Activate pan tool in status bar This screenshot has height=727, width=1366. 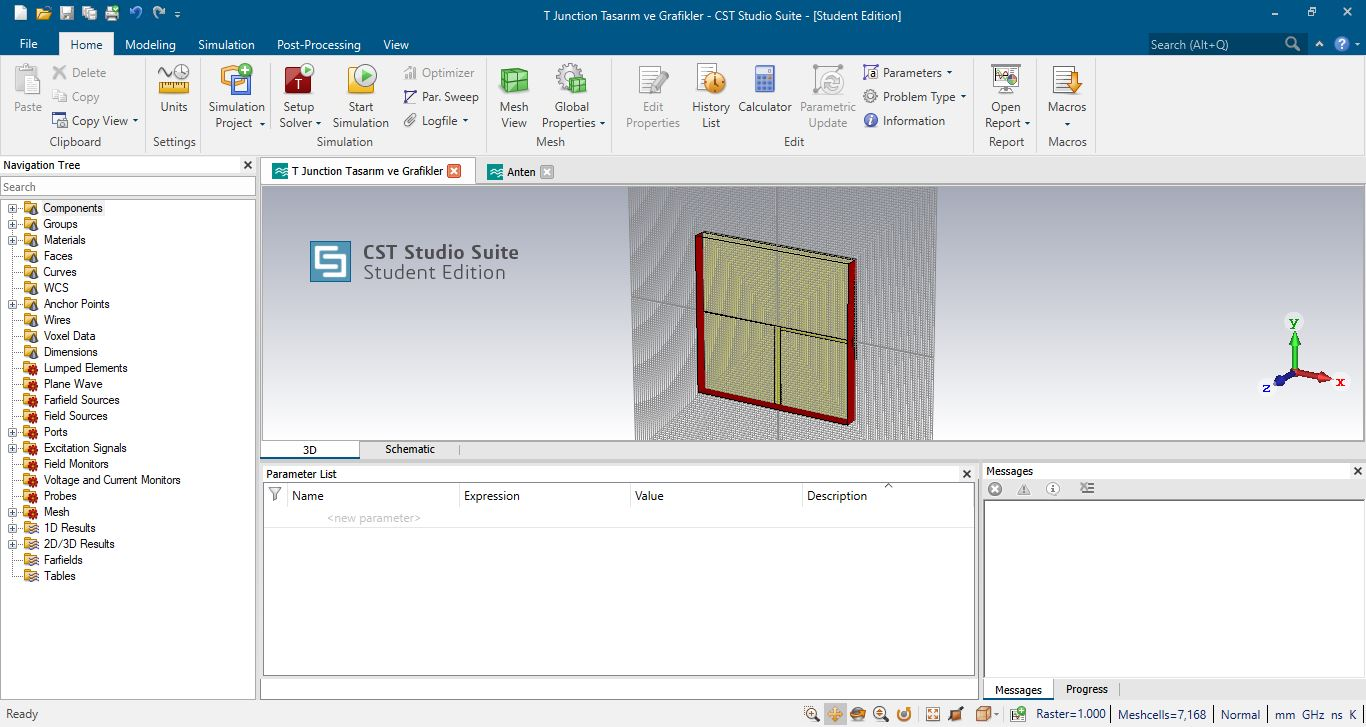[x=835, y=714]
